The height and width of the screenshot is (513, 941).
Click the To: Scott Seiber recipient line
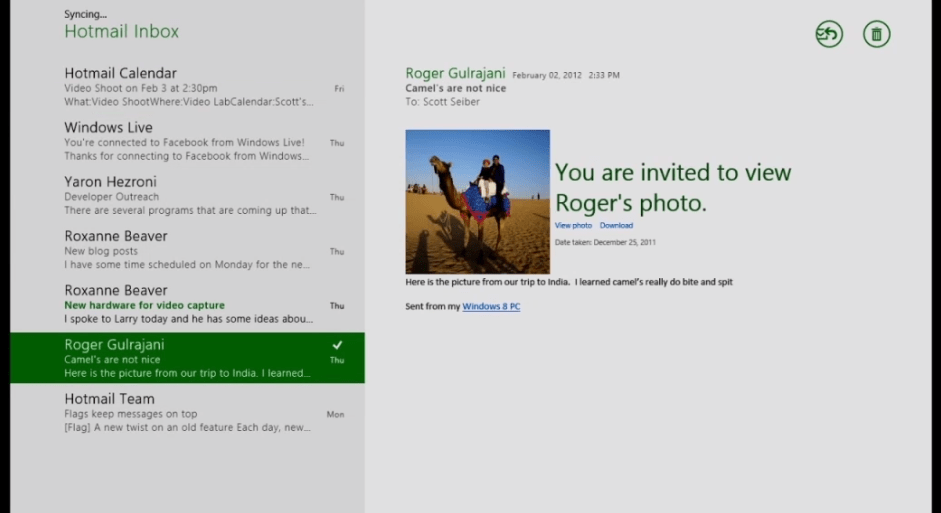click(442, 102)
